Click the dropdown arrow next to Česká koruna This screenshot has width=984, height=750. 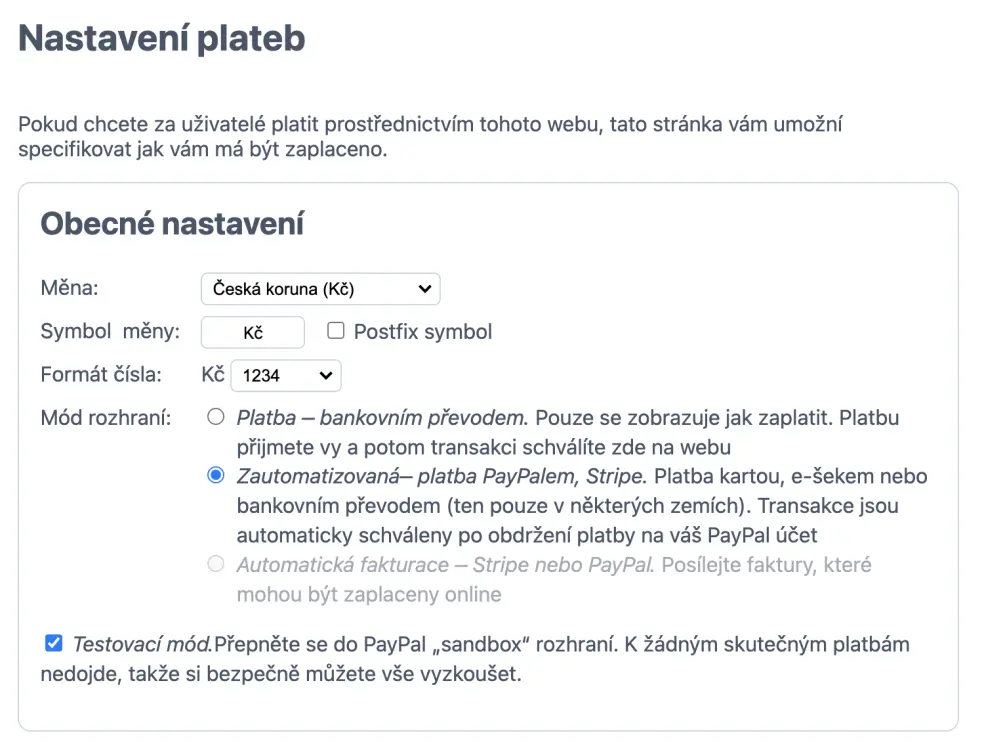coord(425,288)
